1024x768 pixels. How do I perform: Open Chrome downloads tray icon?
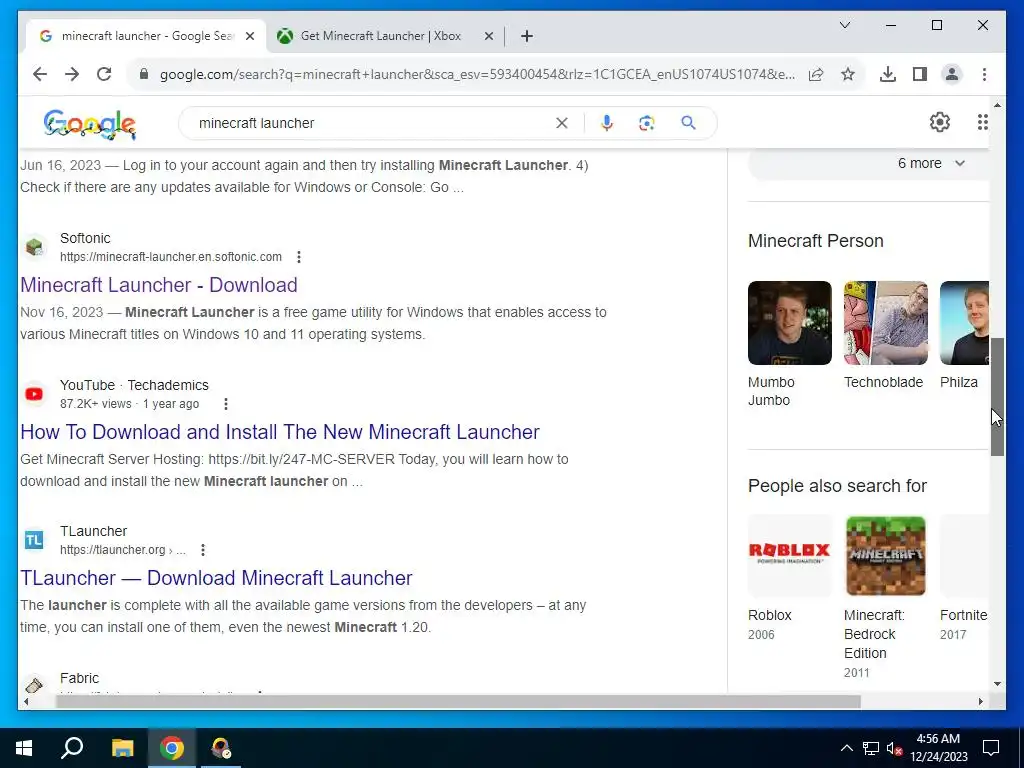pos(888,74)
